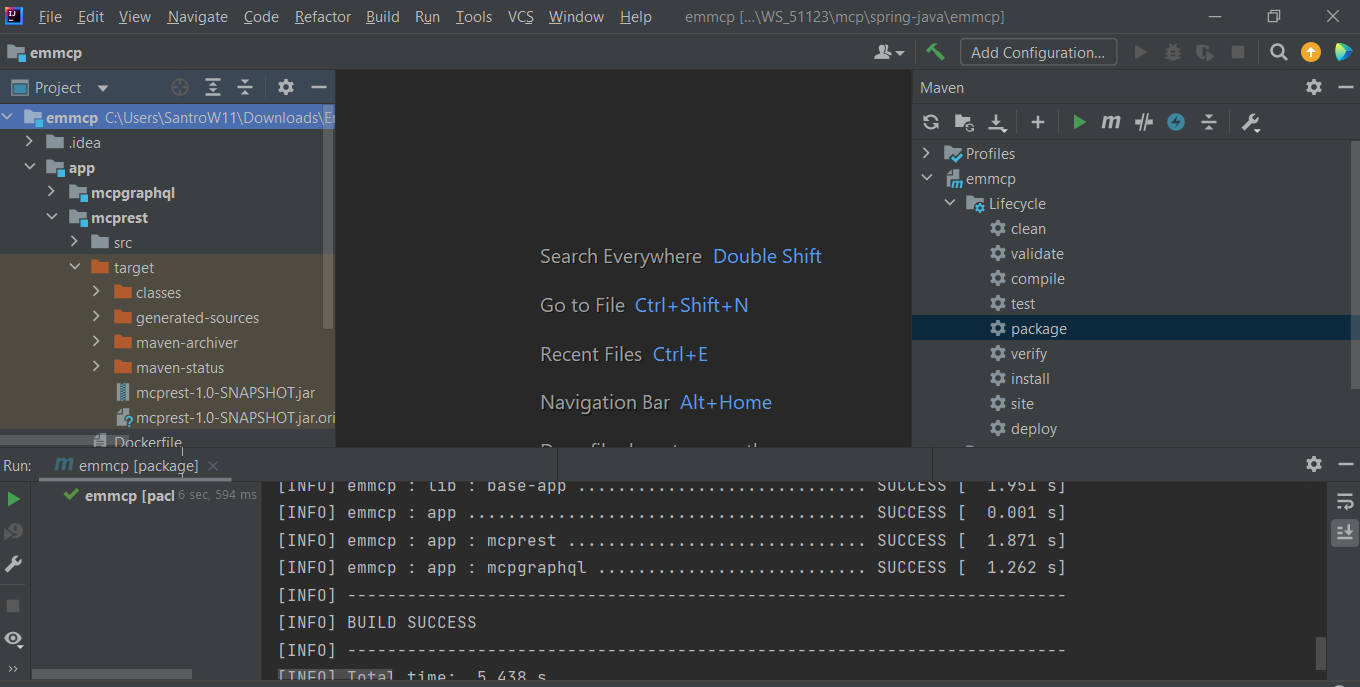This screenshot has height=687, width=1360.
Task: Generate sources and update folders in Maven
Action: coord(964,122)
